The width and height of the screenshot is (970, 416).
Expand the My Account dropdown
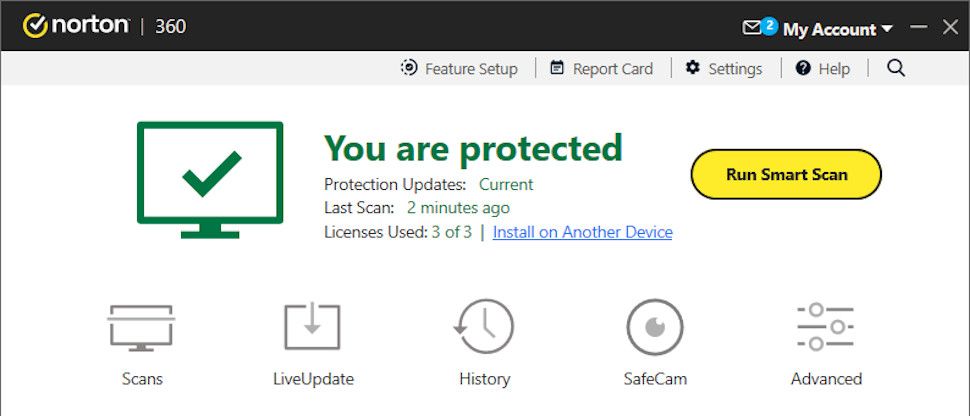tap(837, 29)
